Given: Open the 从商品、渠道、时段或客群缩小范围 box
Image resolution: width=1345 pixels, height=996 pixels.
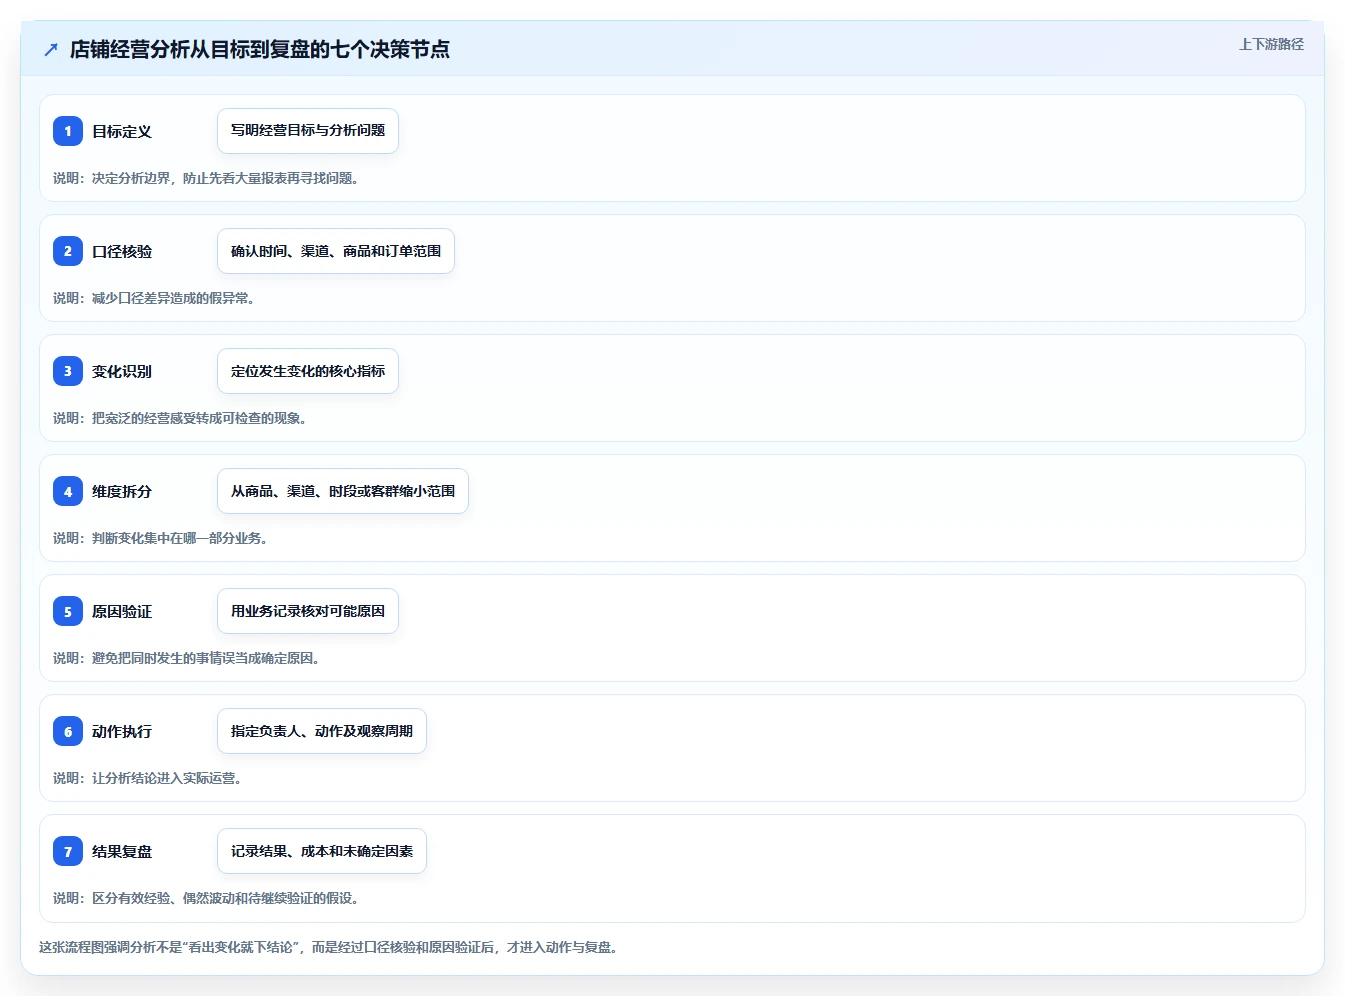Looking at the screenshot, I should 343,491.
